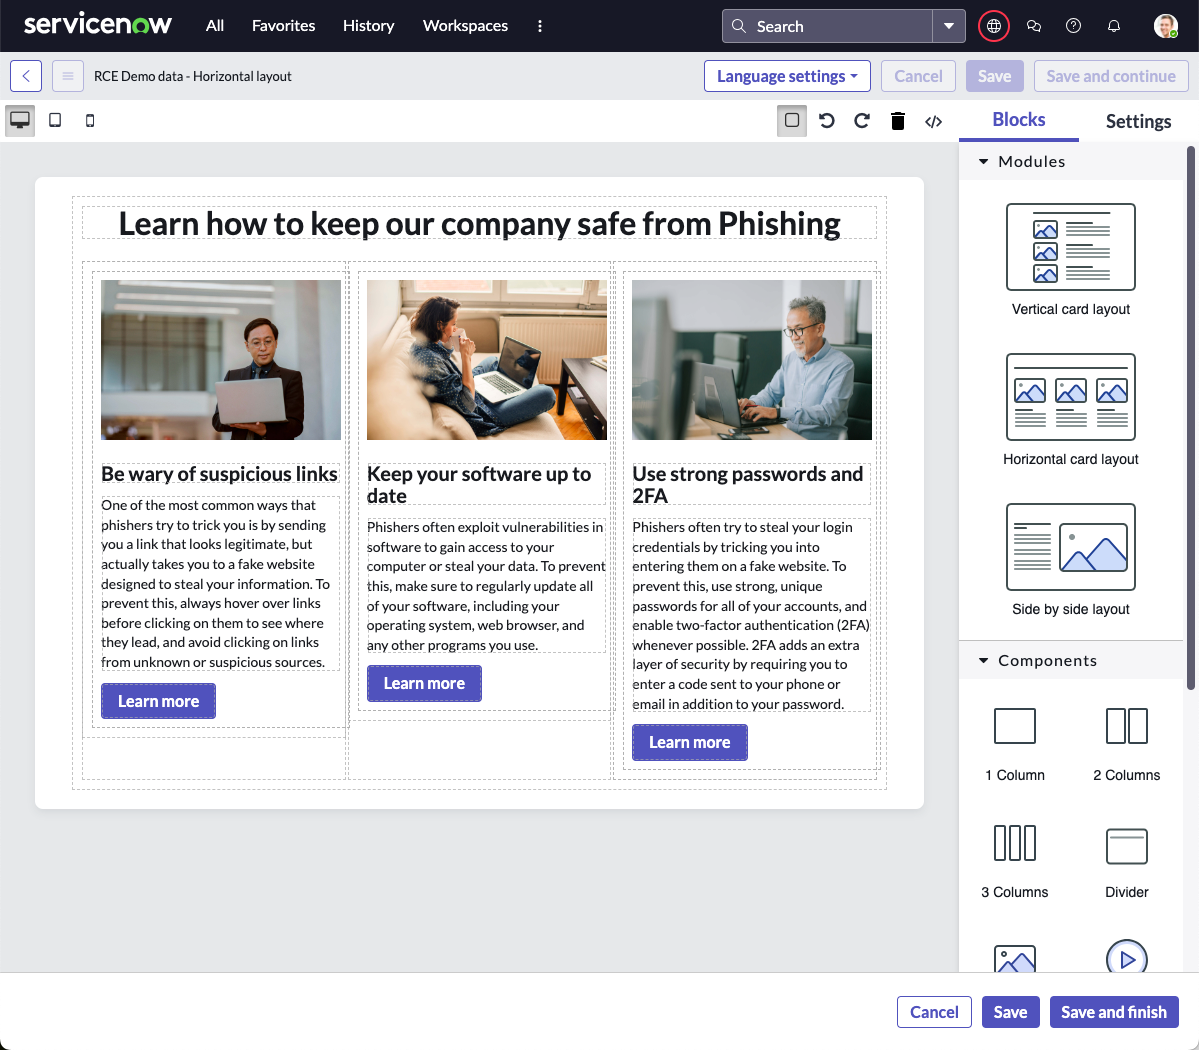The image size is (1199, 1050).
Task: Open the Favorites menu
Action: [284, 26]
